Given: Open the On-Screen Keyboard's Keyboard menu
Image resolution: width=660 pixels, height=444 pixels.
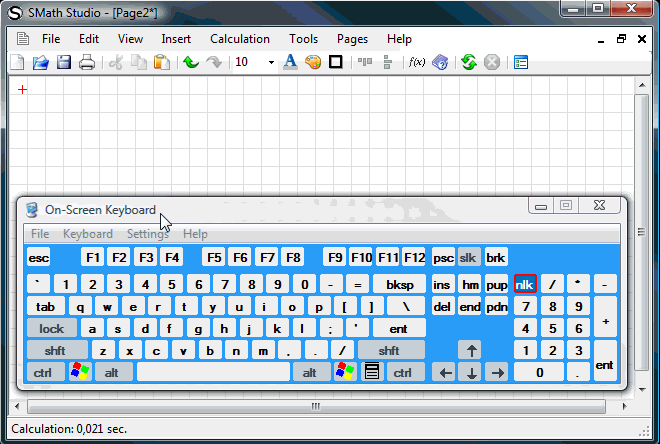Looking at the screenshot, I should [x=88, y=234].
